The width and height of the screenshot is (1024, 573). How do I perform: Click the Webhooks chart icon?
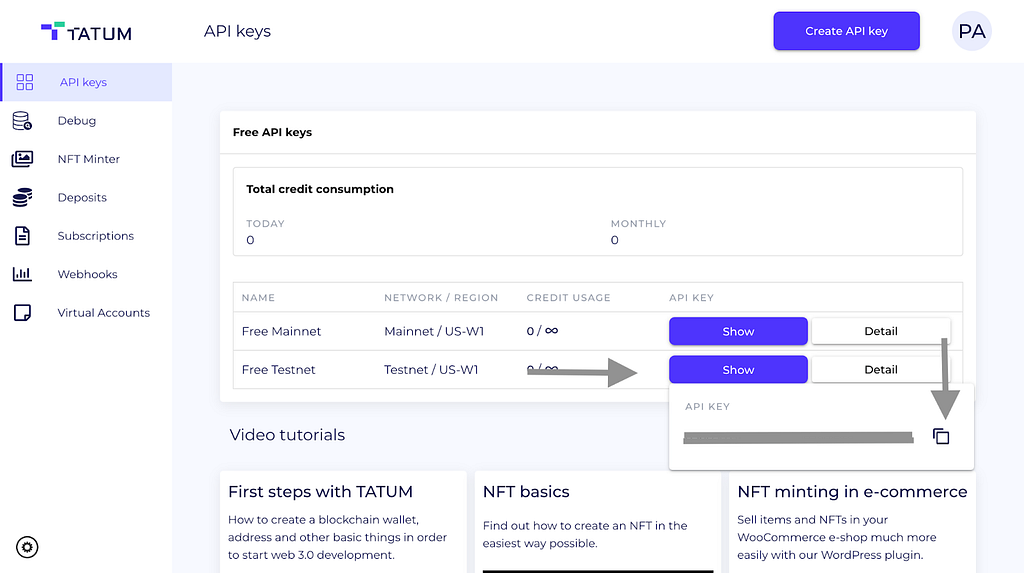pyautogui.click(x=22, y=274)
